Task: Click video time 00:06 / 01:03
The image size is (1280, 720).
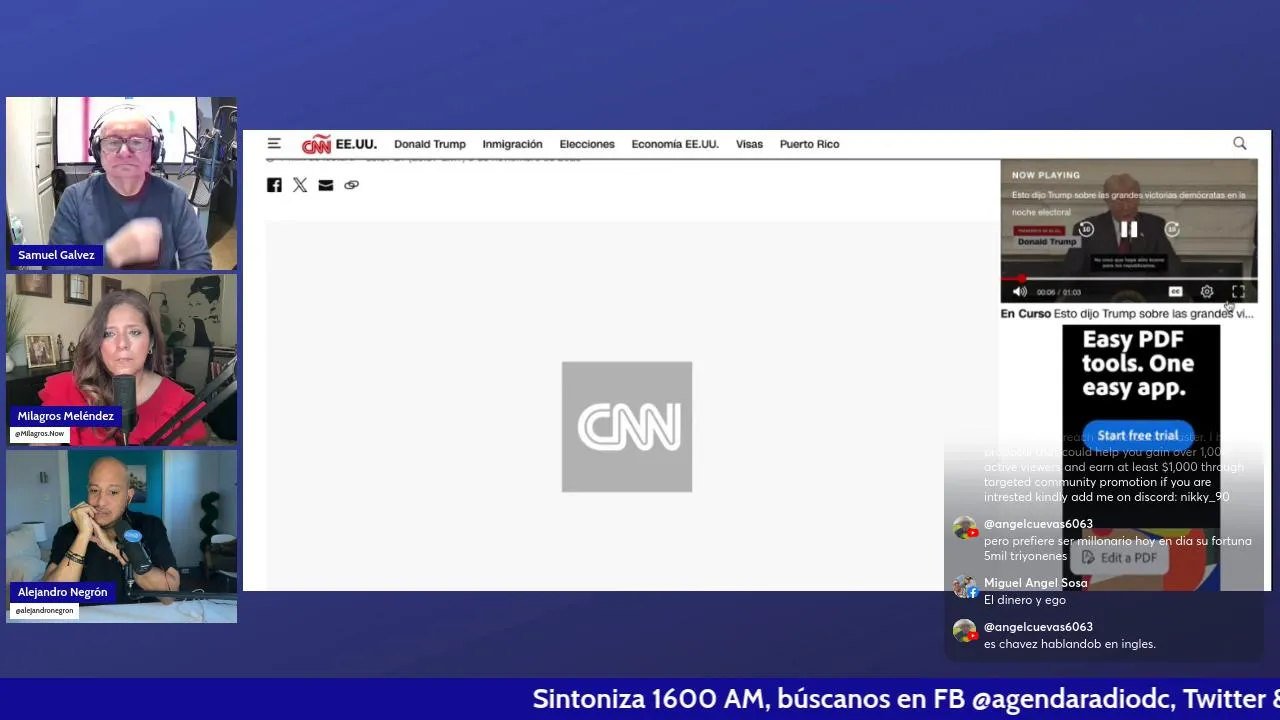Action: [1058, 292]
